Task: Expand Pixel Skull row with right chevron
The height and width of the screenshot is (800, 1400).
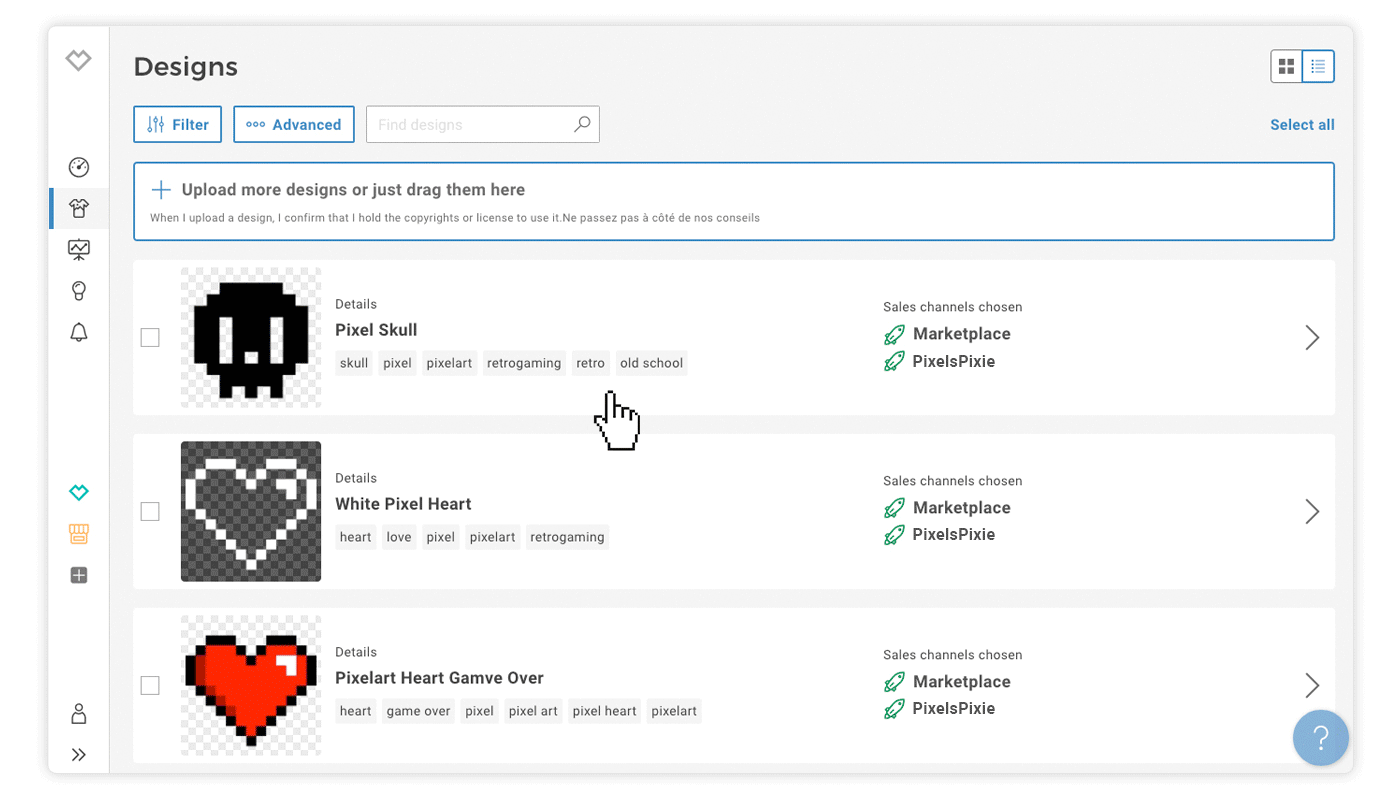Action: pyautogui.click(x=1312, y=337)
